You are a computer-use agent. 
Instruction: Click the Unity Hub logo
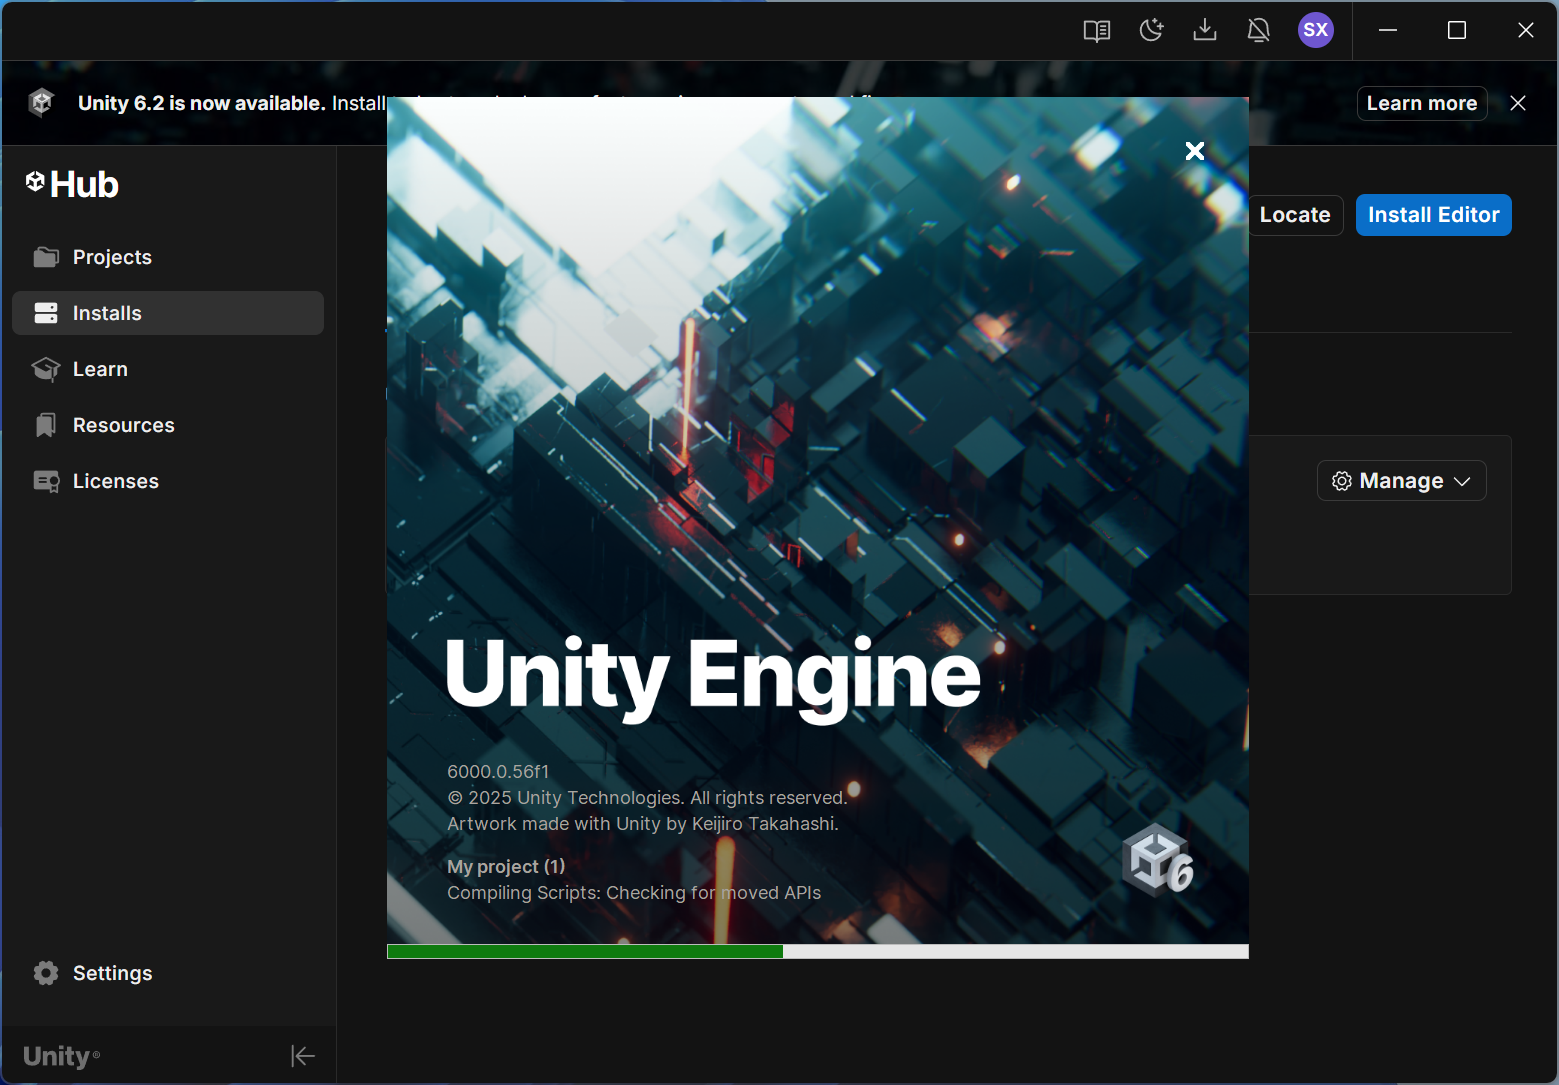pos(72,184)
